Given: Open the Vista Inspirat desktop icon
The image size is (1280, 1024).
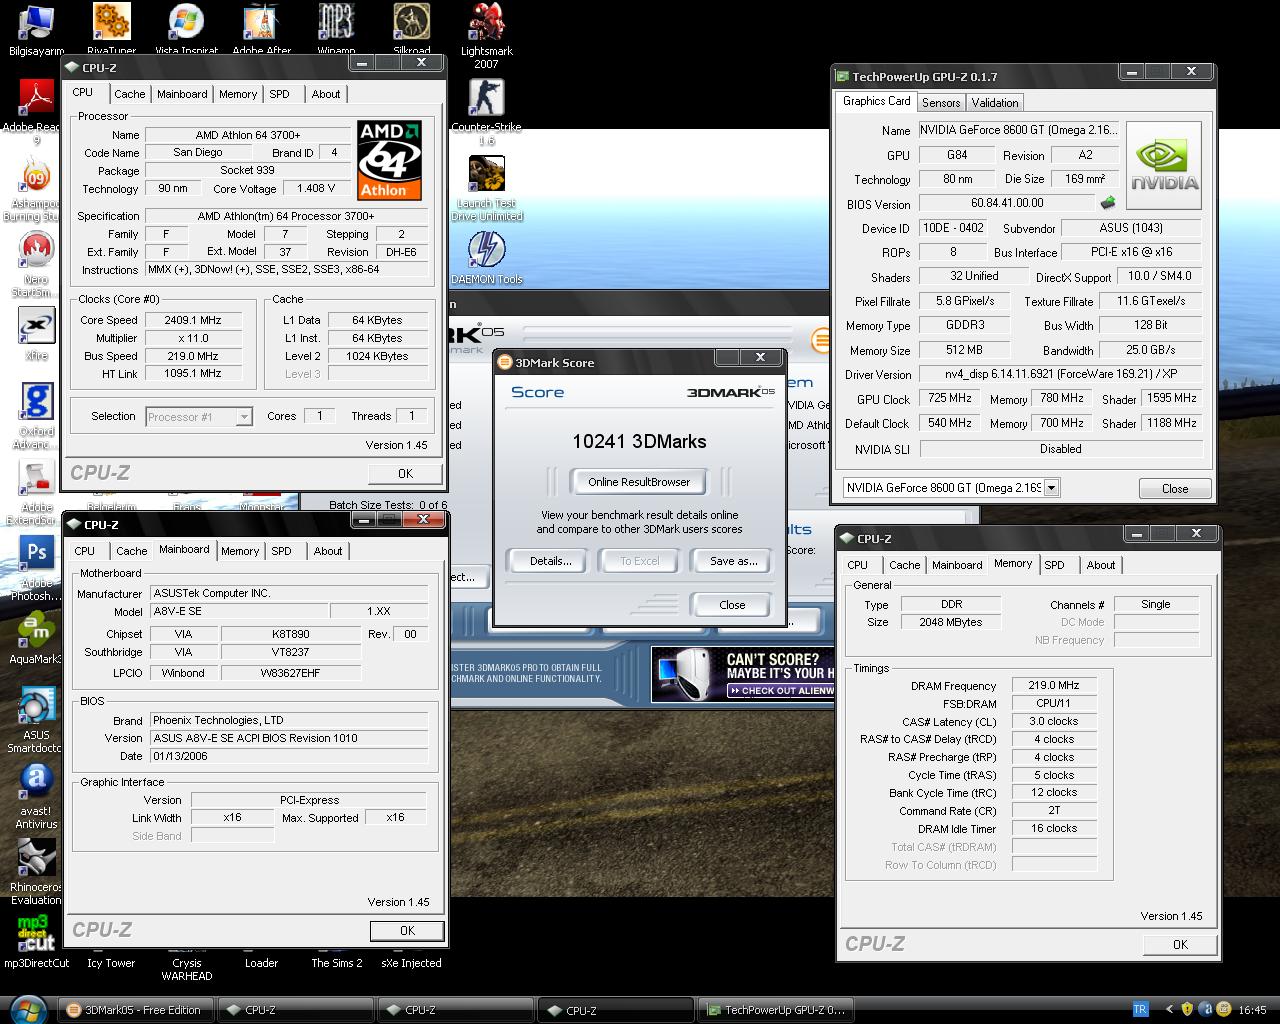Looking at the screenshot, I should click(186, 22).
